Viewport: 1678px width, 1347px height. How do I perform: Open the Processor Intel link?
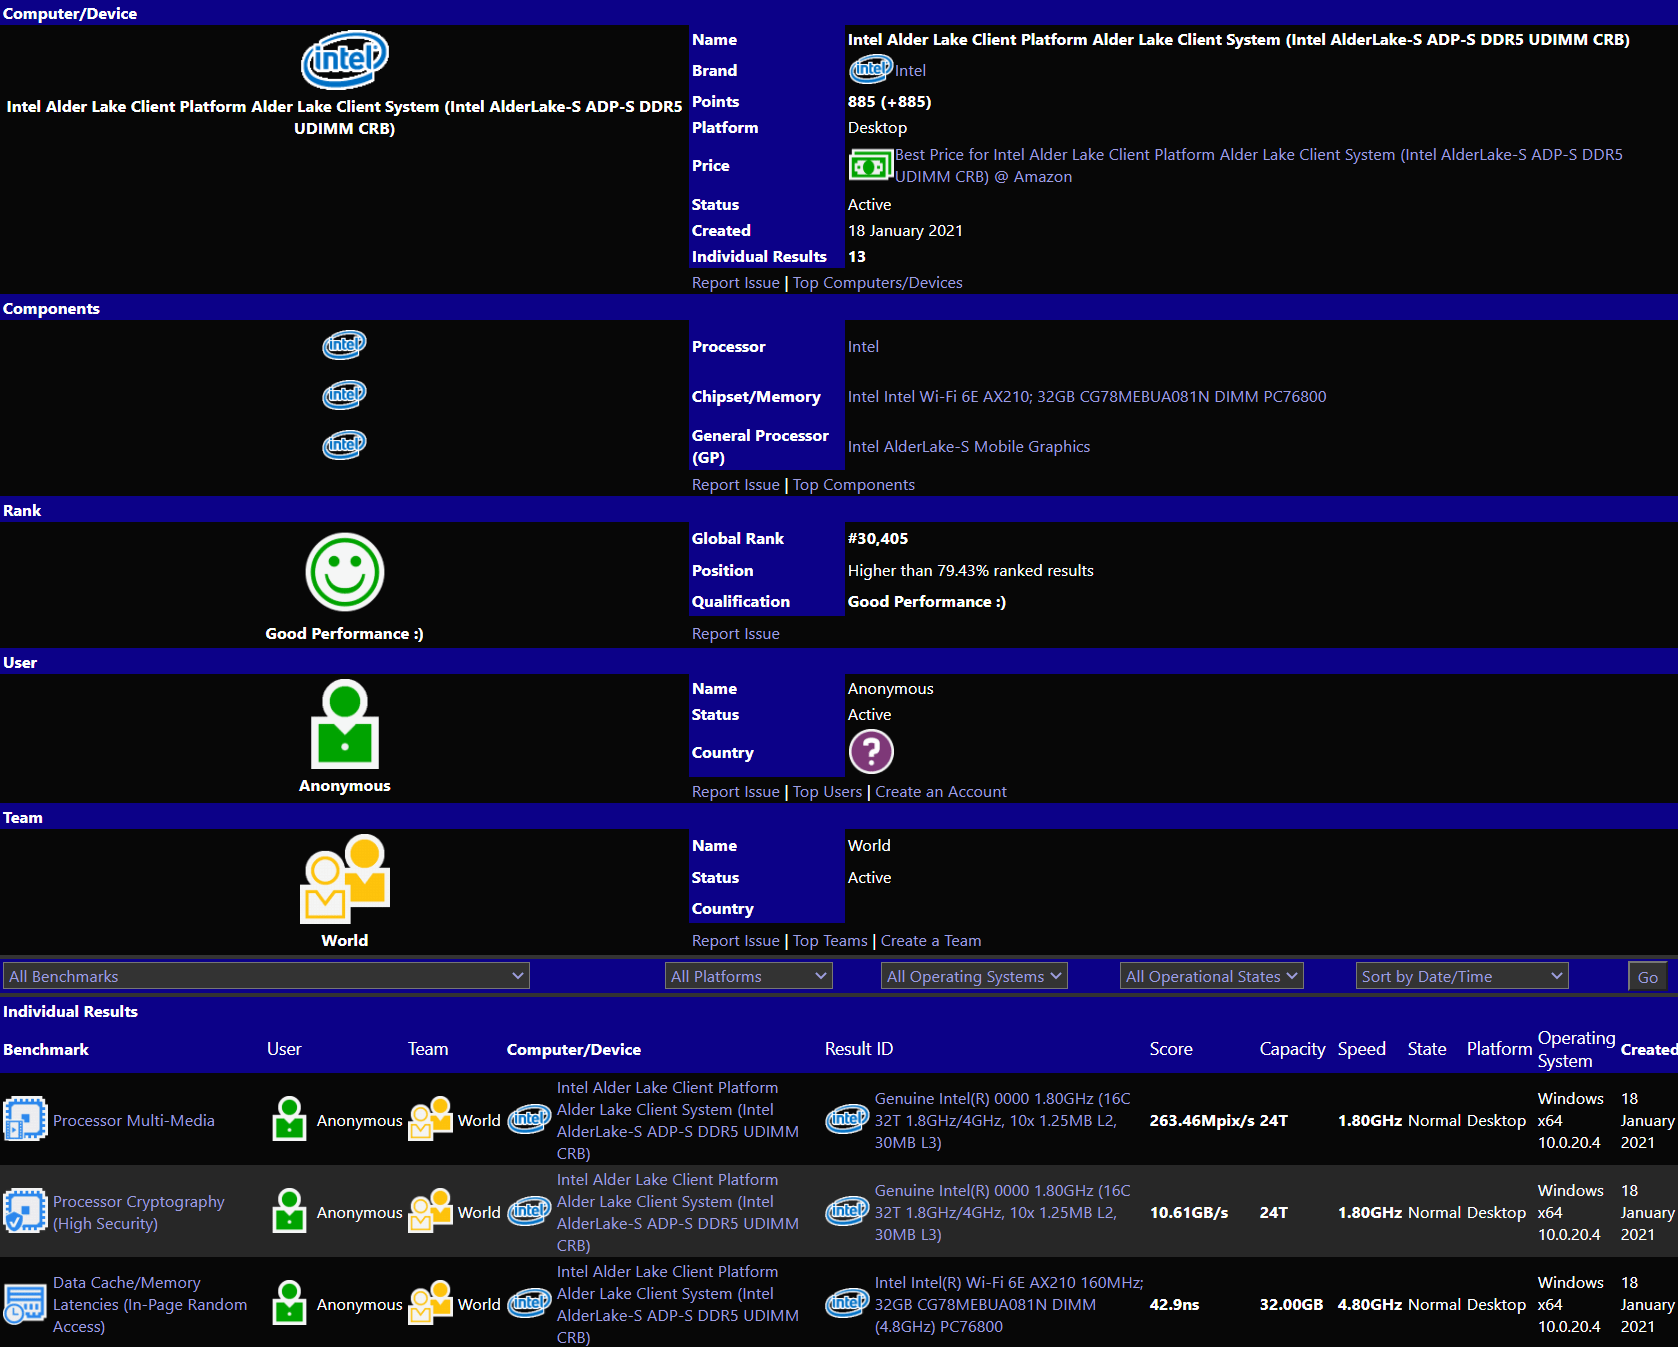(x=863, y=347)
